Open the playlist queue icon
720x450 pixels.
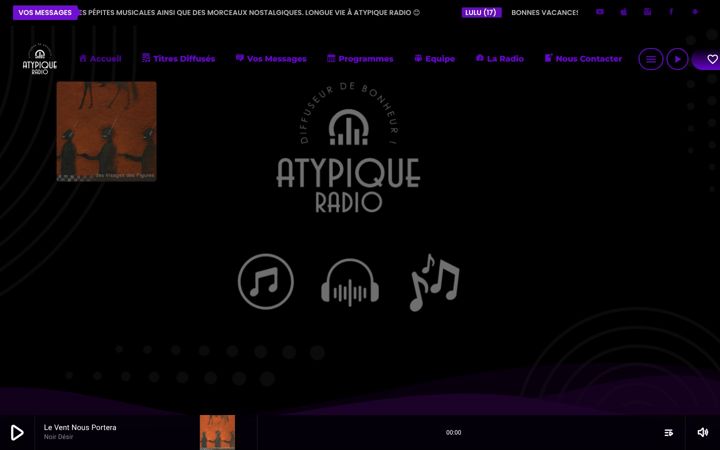(x=669, y=433)
